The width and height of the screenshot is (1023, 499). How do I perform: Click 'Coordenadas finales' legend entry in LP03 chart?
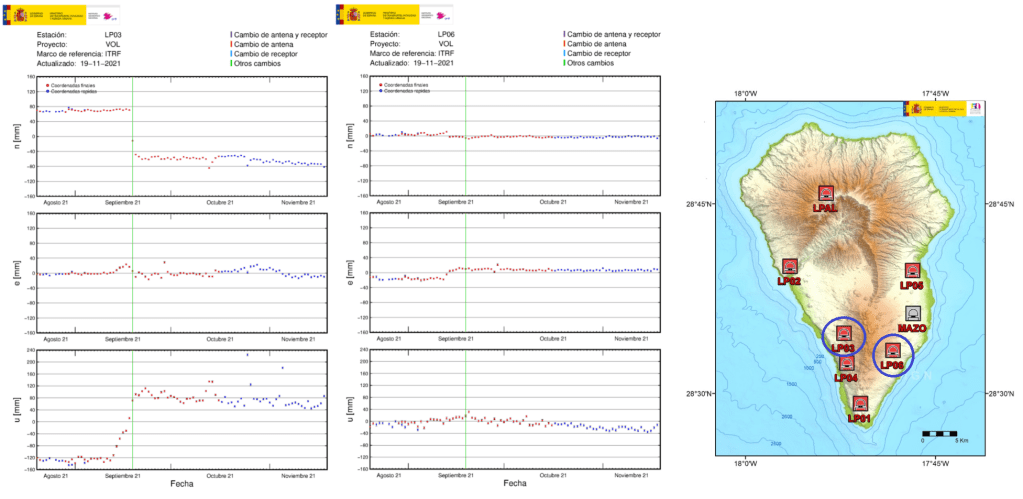point(71,86)
